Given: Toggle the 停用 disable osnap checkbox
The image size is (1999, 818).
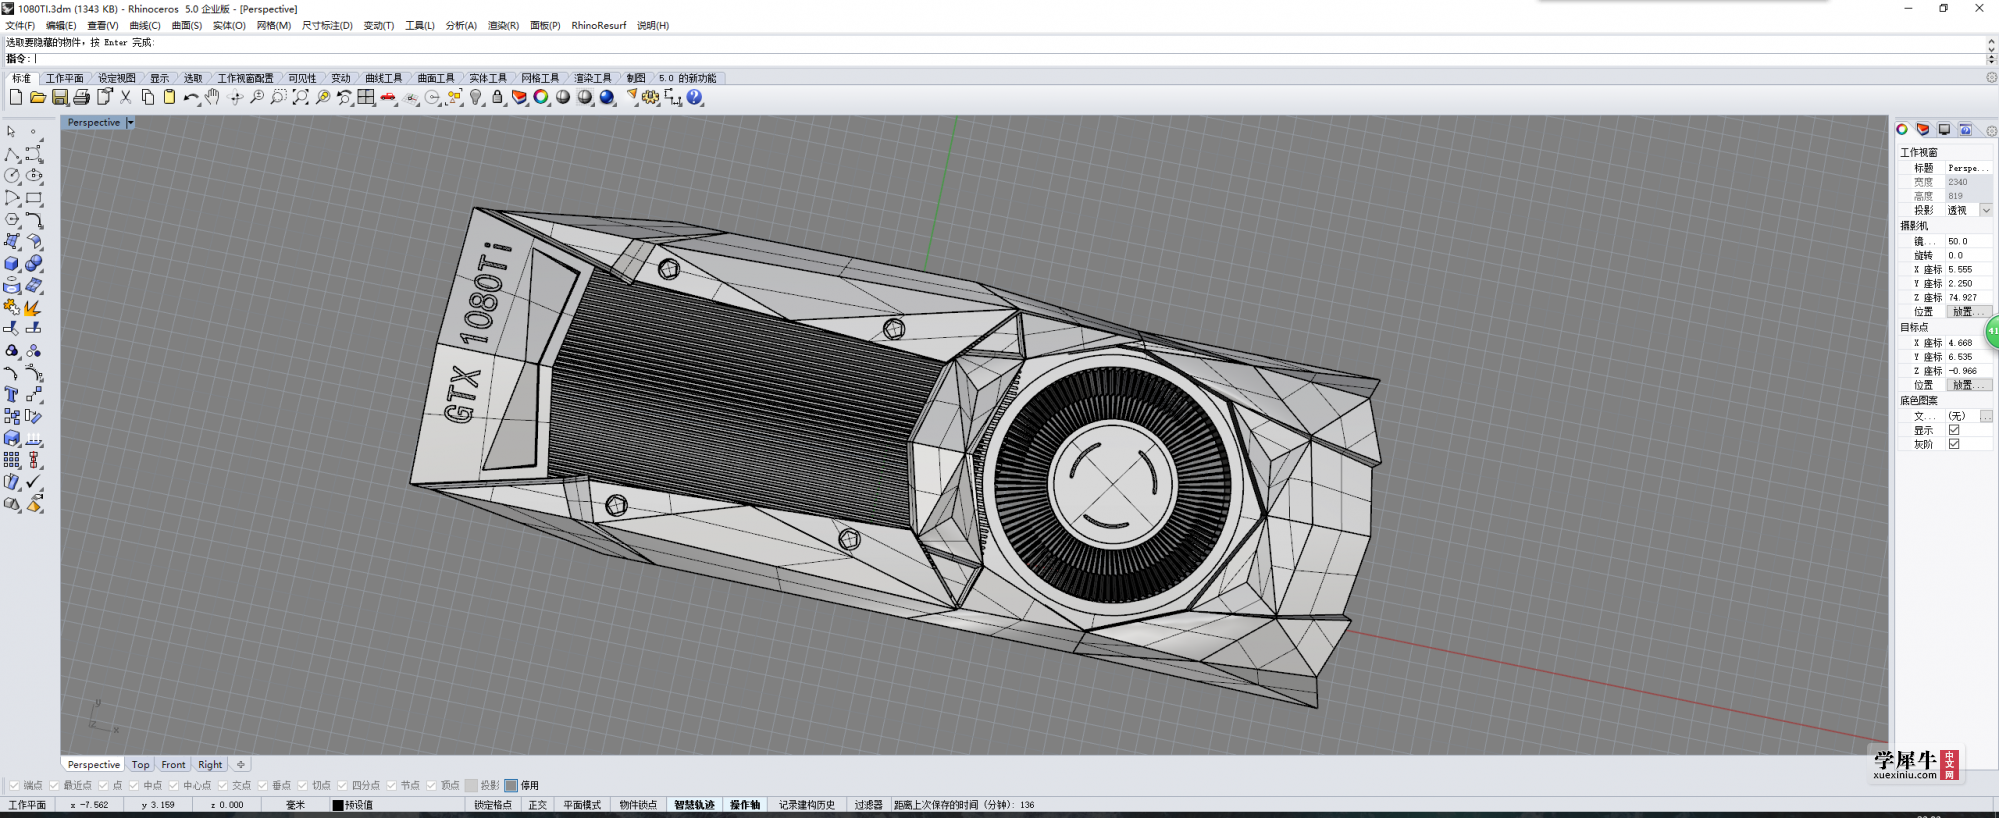Looking at the screenshot, I should (511, 785).
